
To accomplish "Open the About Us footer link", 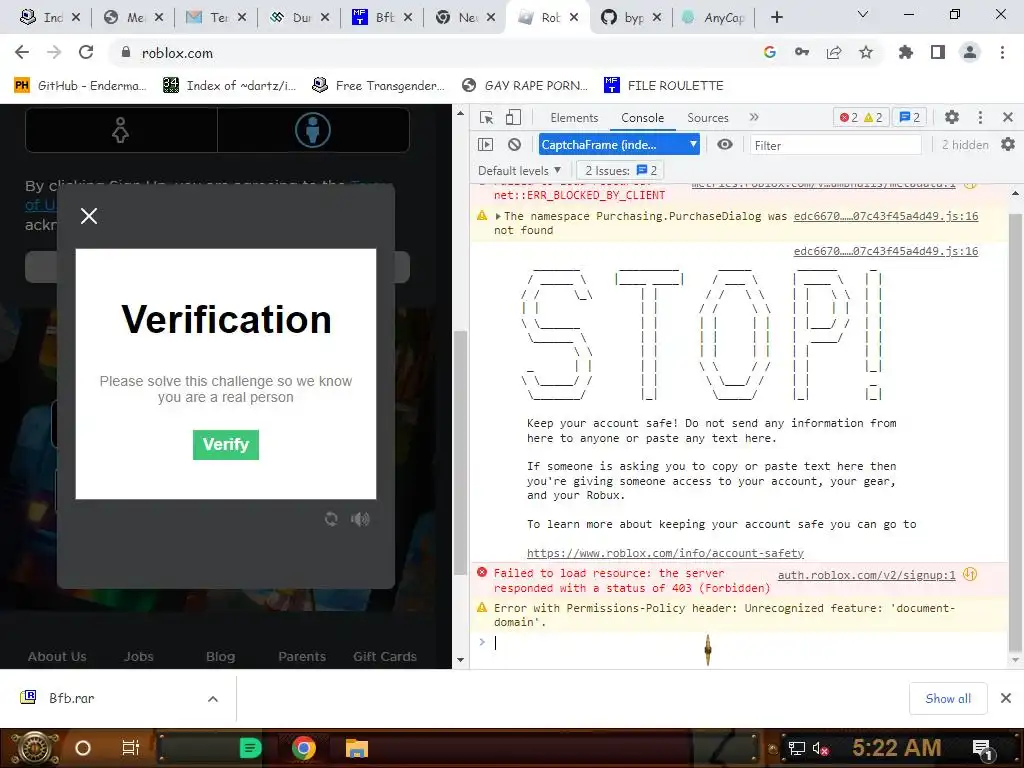I will (x=57, y=656).
